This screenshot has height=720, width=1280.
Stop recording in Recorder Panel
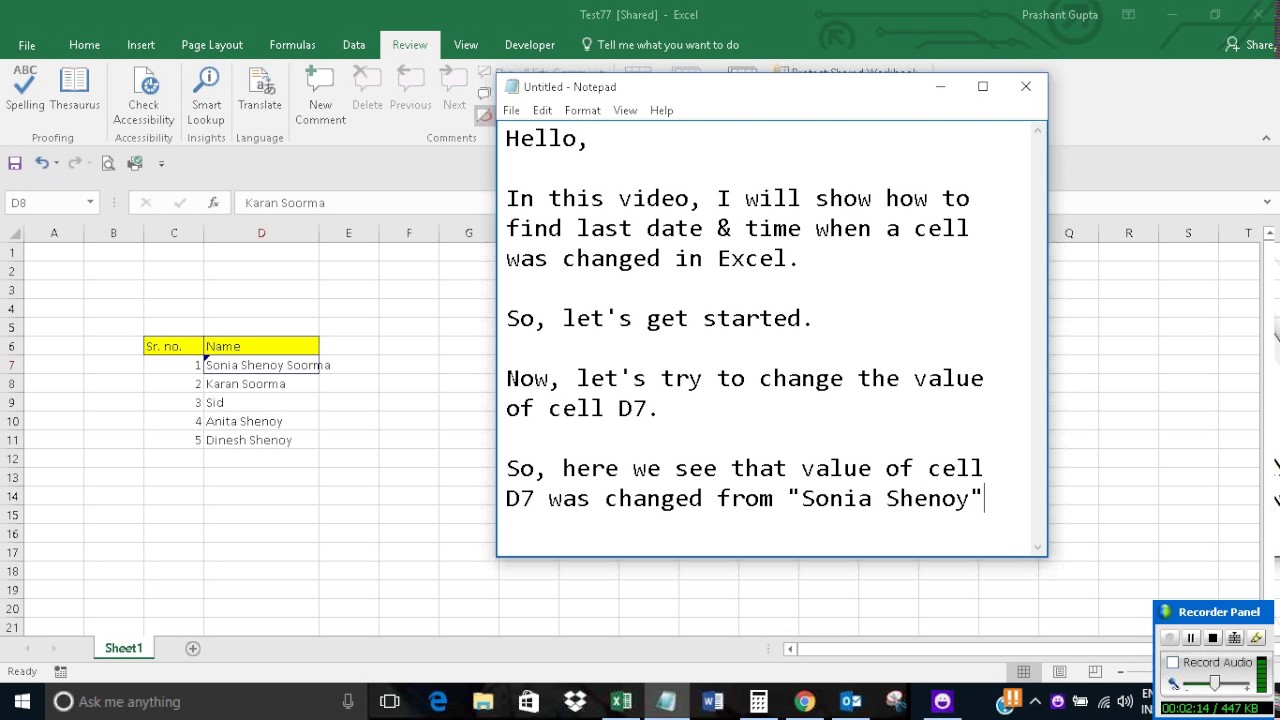1213,638
